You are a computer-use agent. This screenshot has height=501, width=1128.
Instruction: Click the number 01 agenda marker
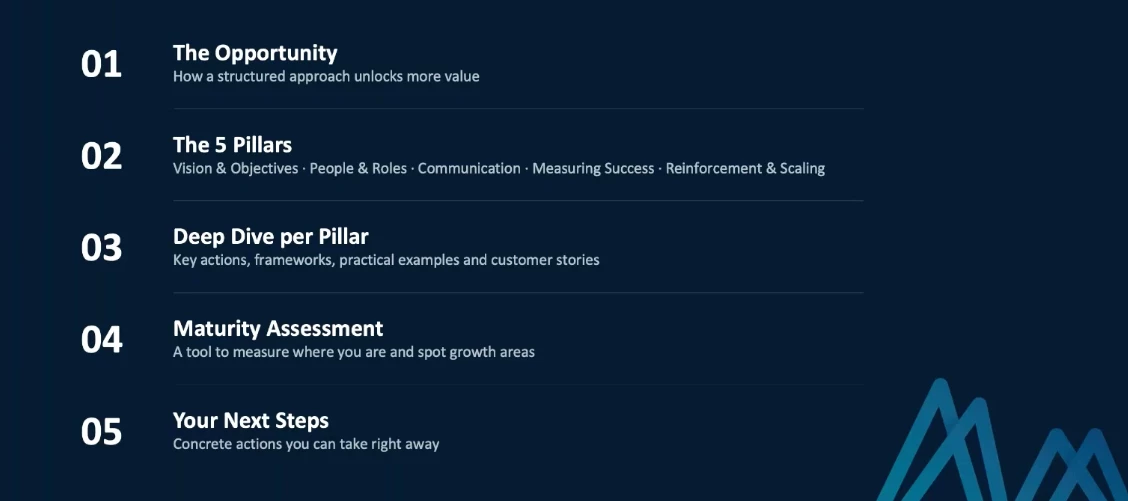tap(101, 65)
